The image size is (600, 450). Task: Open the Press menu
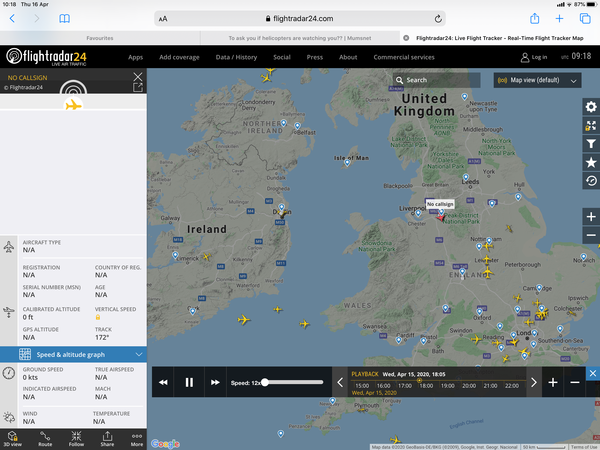[x=315, y=57]
